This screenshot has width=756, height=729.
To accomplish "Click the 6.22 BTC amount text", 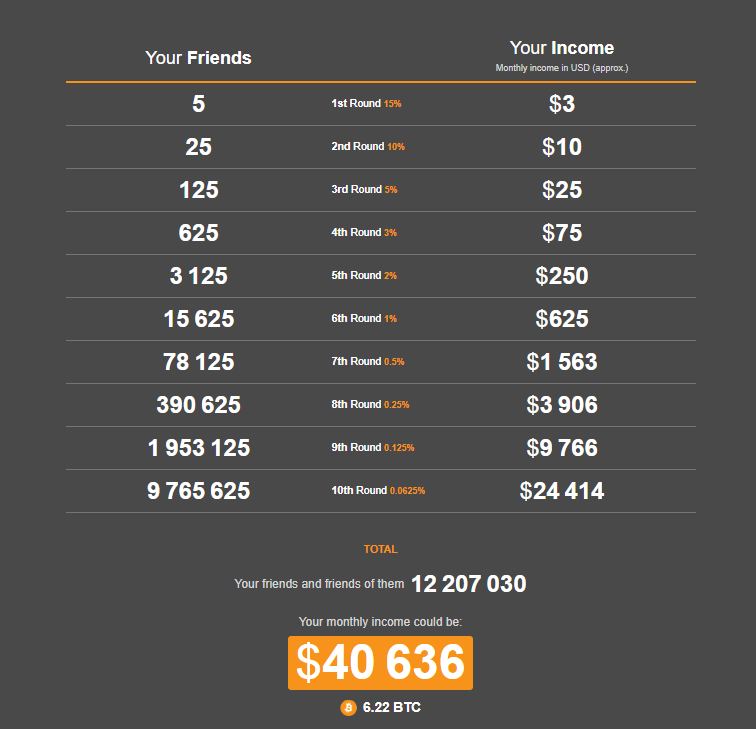I will tap(391, 707).
